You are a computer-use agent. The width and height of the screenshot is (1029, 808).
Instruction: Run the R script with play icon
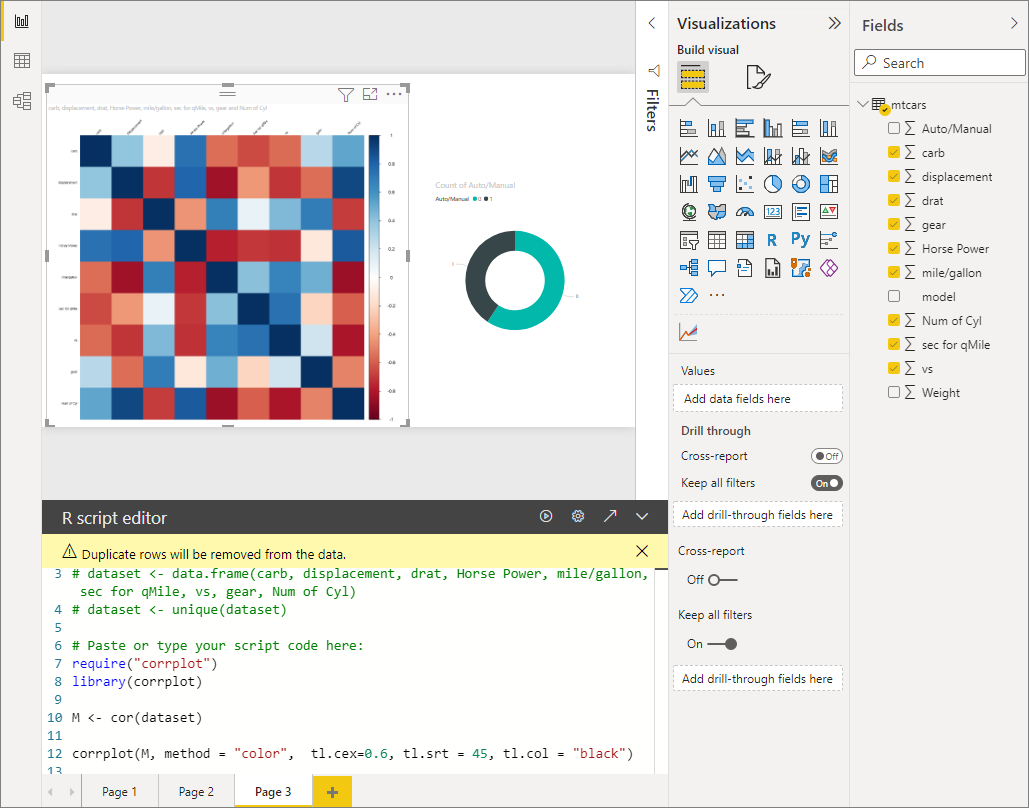(546, 516)
